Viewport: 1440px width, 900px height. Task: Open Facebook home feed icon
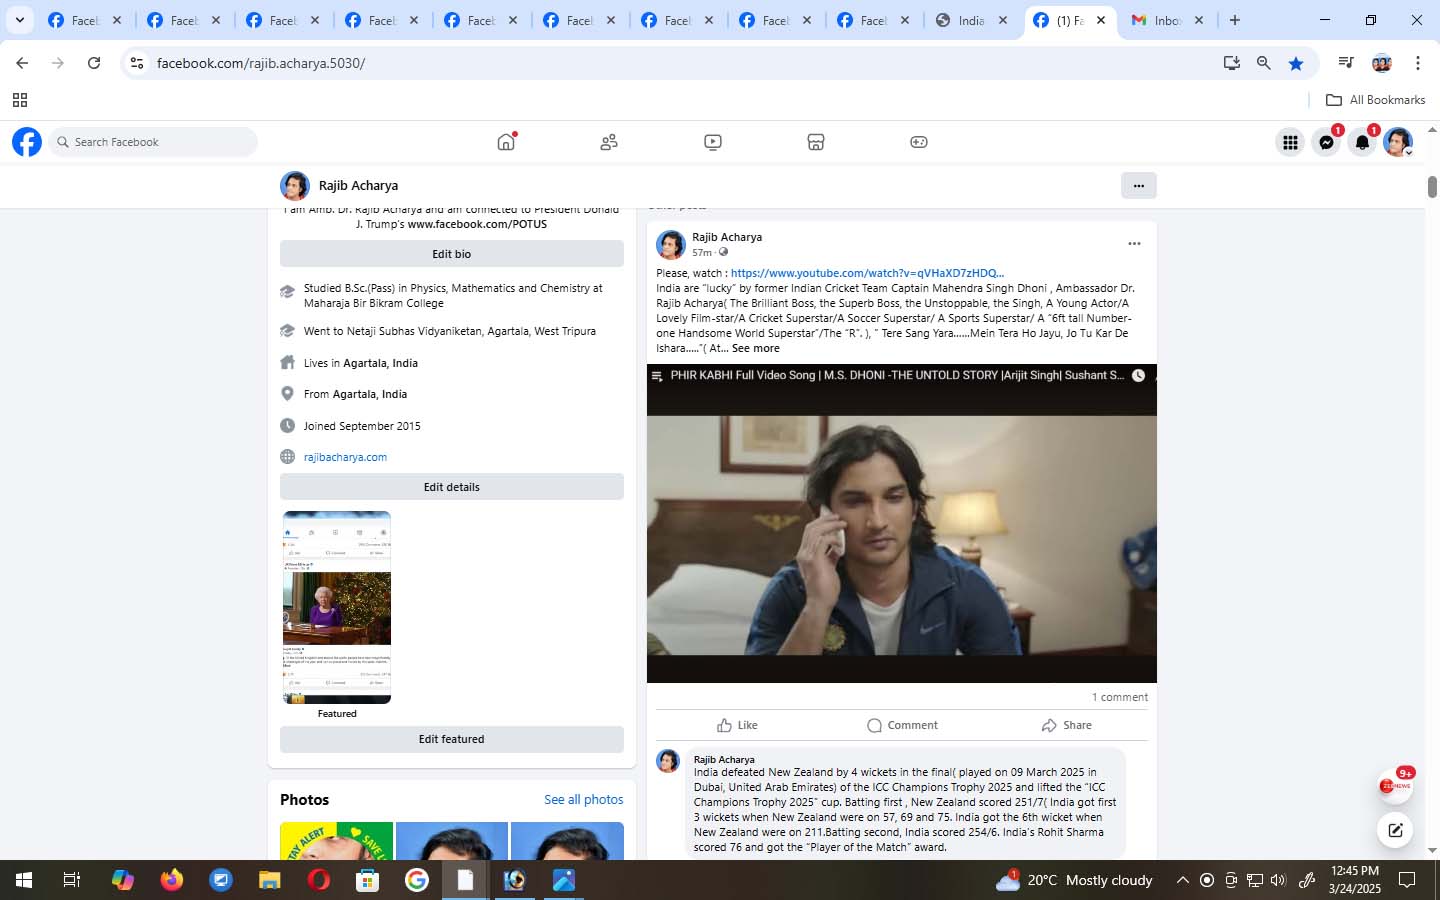506,142
